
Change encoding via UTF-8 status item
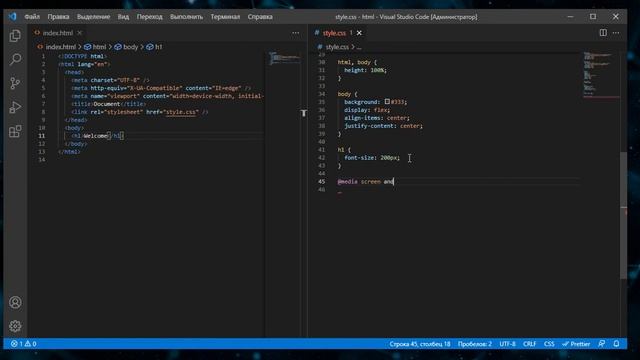(507, 344)
